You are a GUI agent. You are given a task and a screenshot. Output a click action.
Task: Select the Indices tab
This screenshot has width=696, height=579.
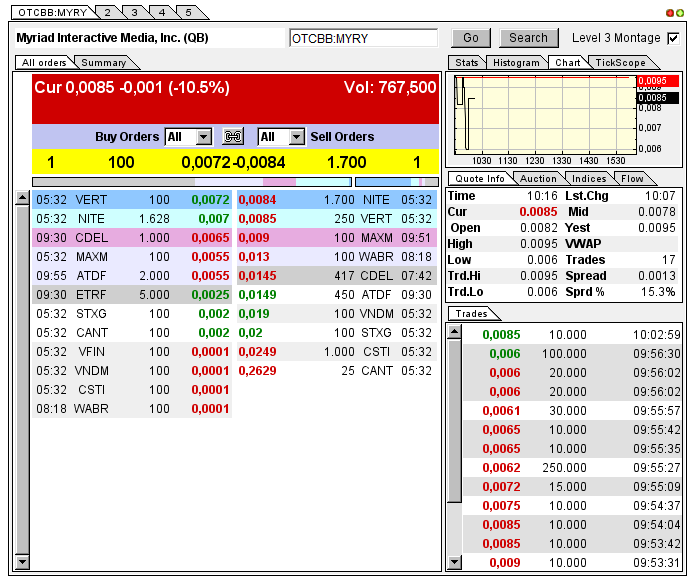point(589,178)
